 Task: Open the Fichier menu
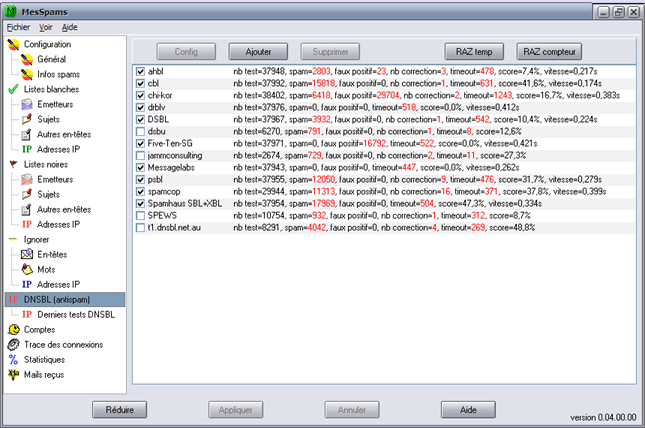18,27
